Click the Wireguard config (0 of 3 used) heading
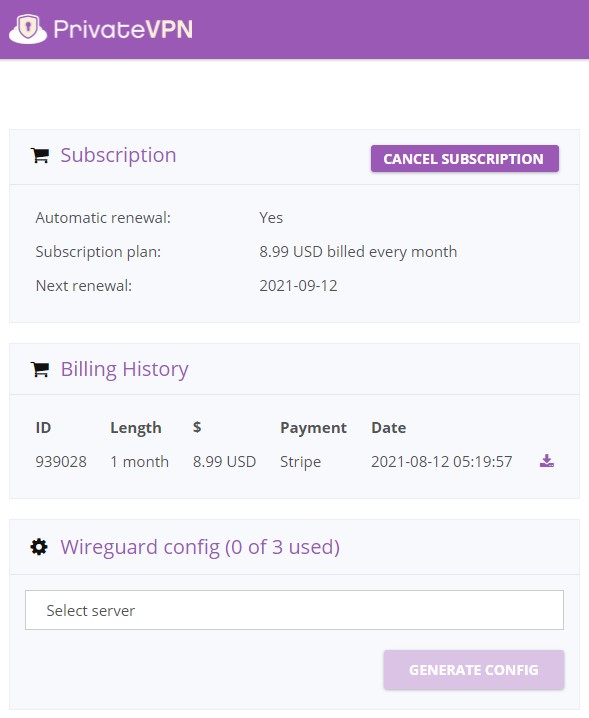589x718 pixels. pos(200,547)
